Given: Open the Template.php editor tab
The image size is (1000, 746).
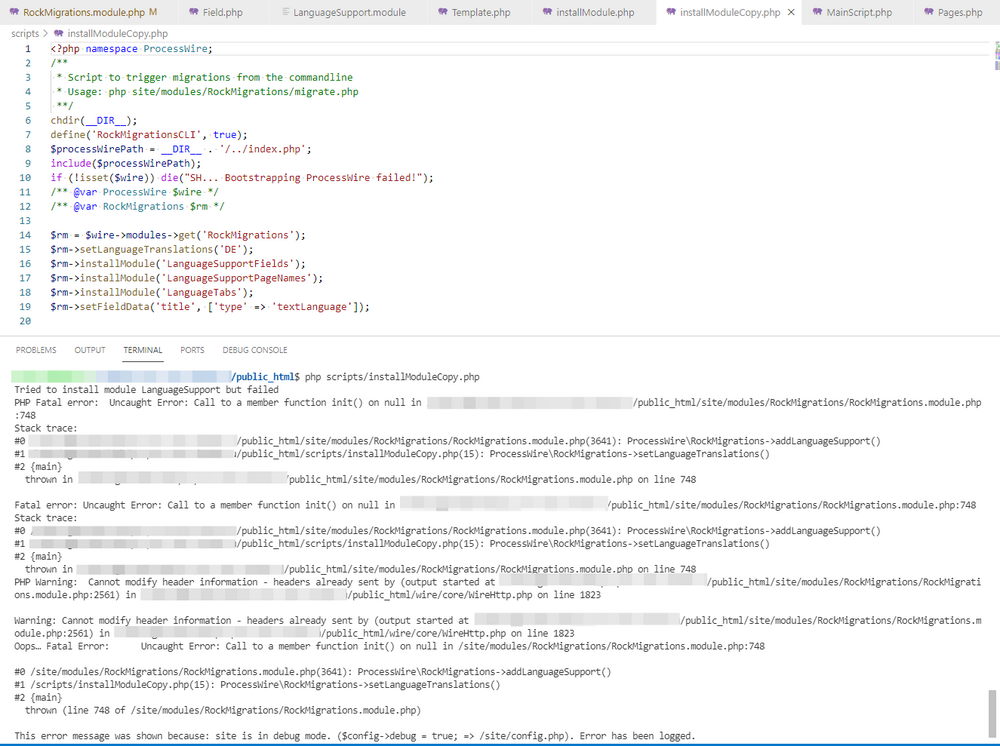Looking at the screenshot, I should click(479, 13).
